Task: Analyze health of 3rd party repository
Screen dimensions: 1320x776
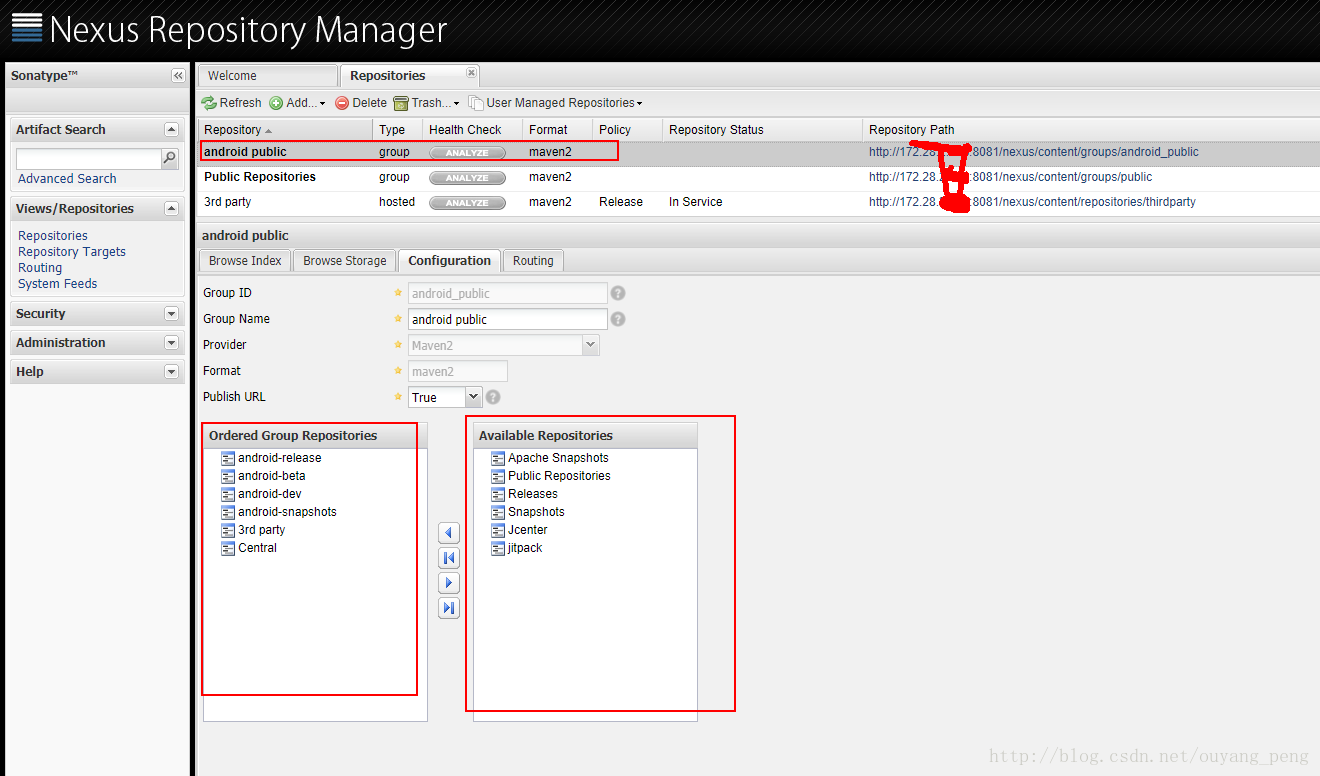Action: 467,203
